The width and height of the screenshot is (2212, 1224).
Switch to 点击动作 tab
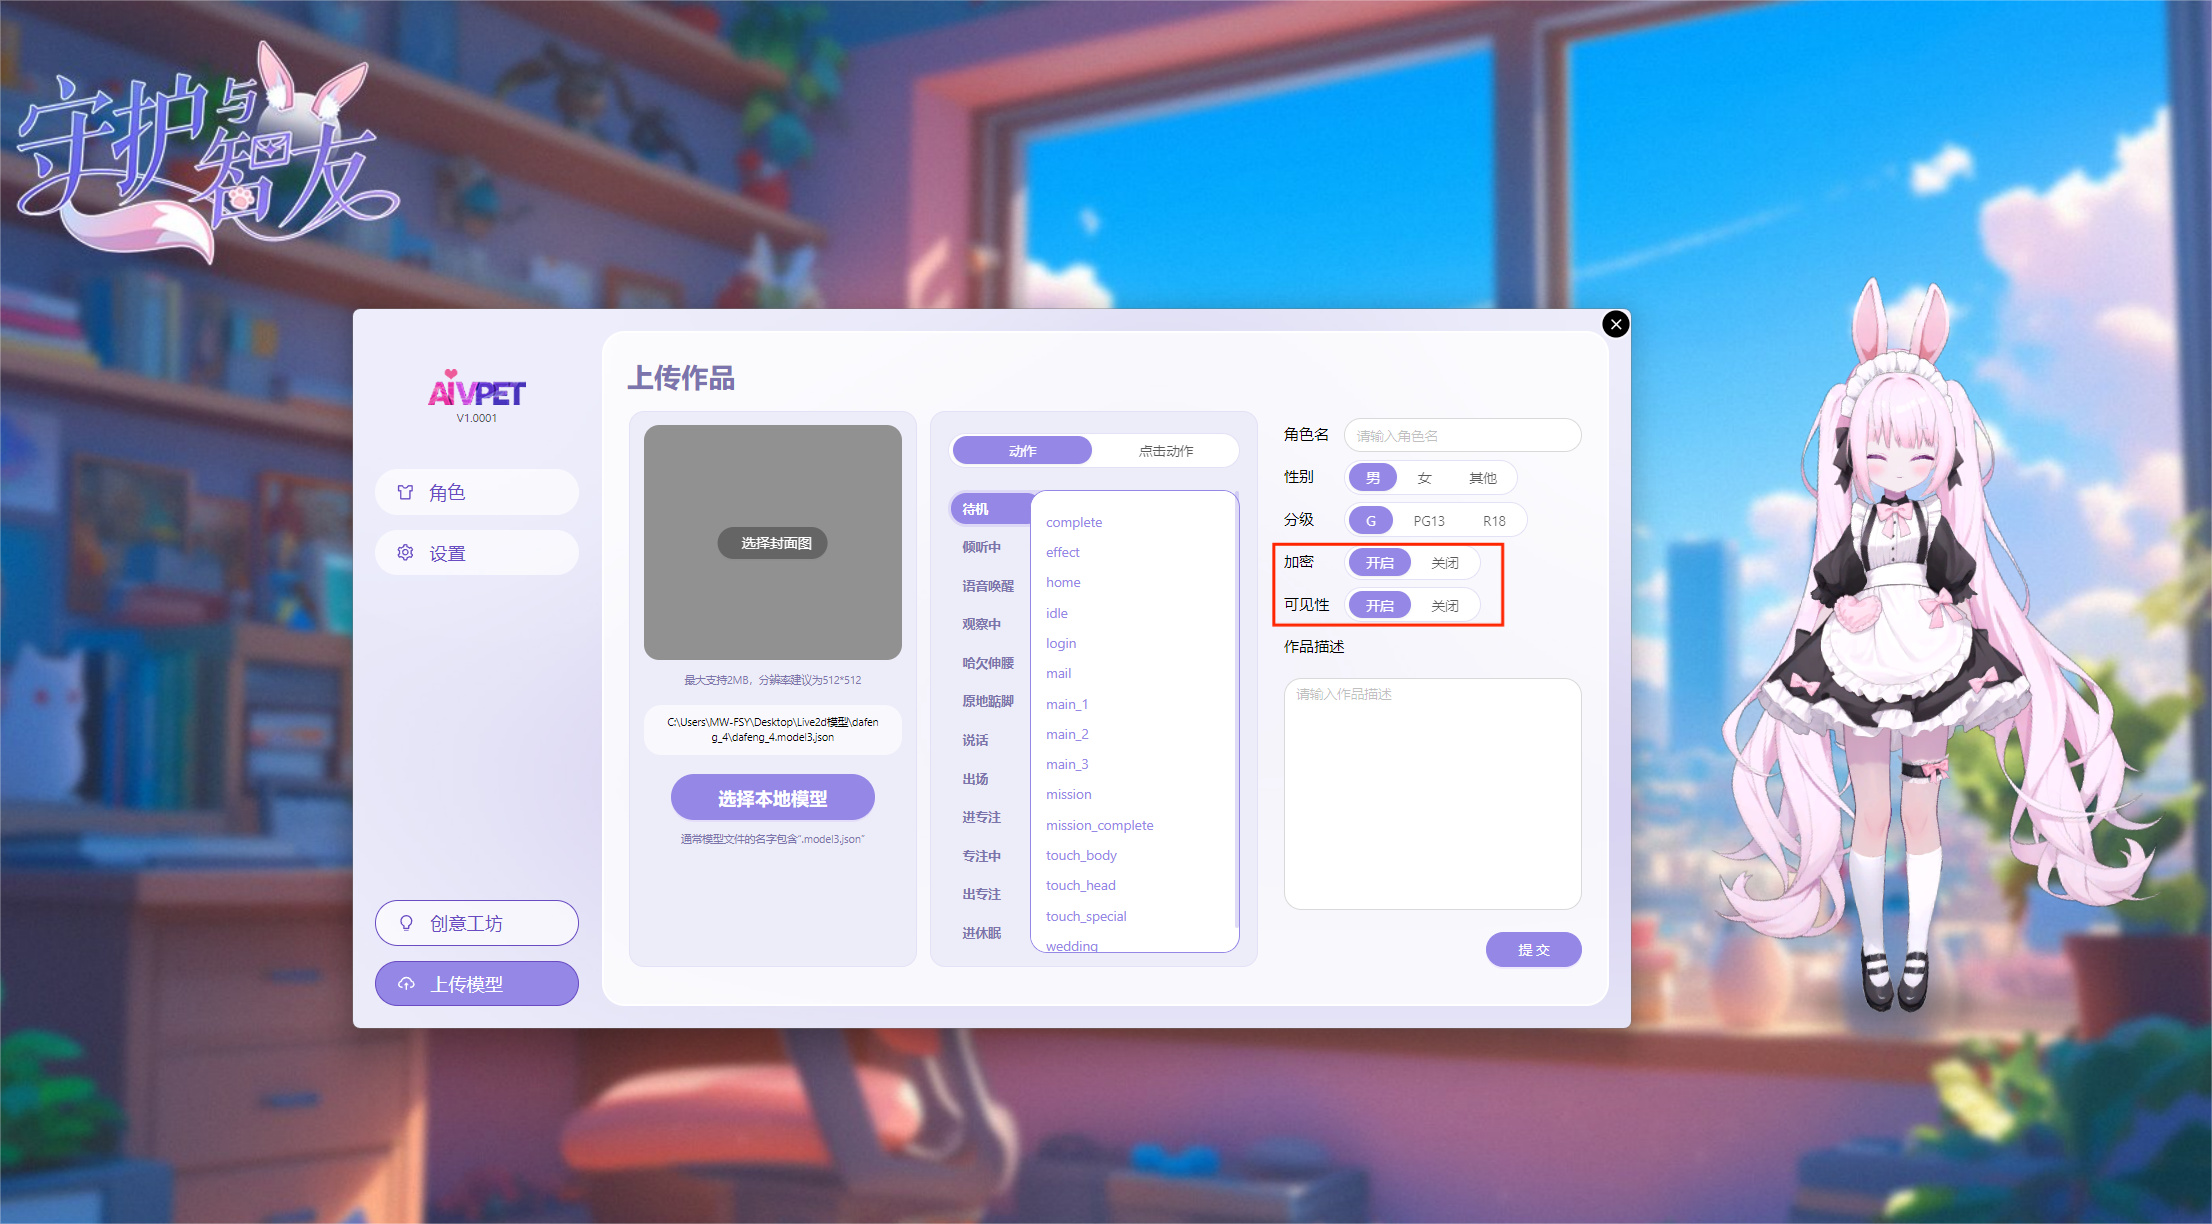tap(1162, 451)
